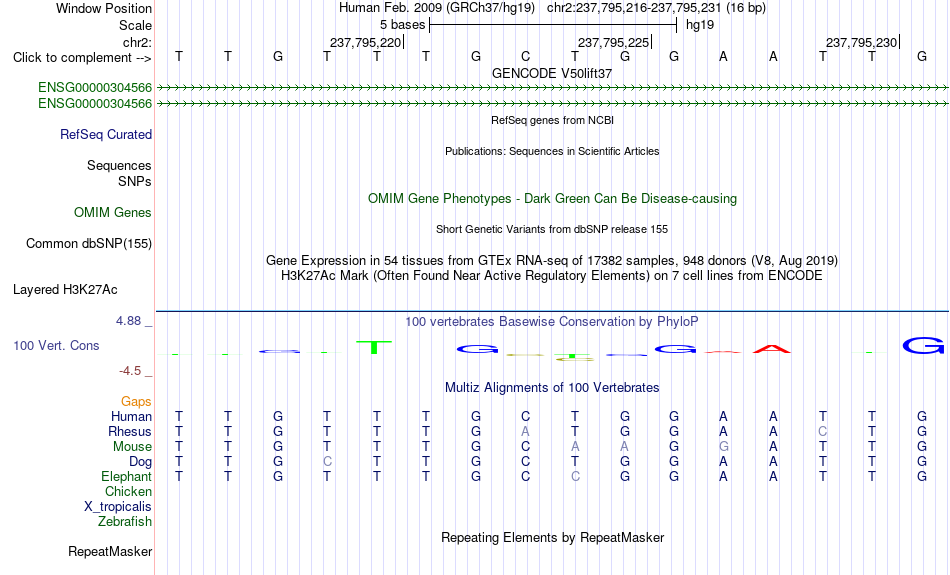Open the Common dbSNP(155) track label
Viewport: 950px width, 575px height.
point(89,244)
